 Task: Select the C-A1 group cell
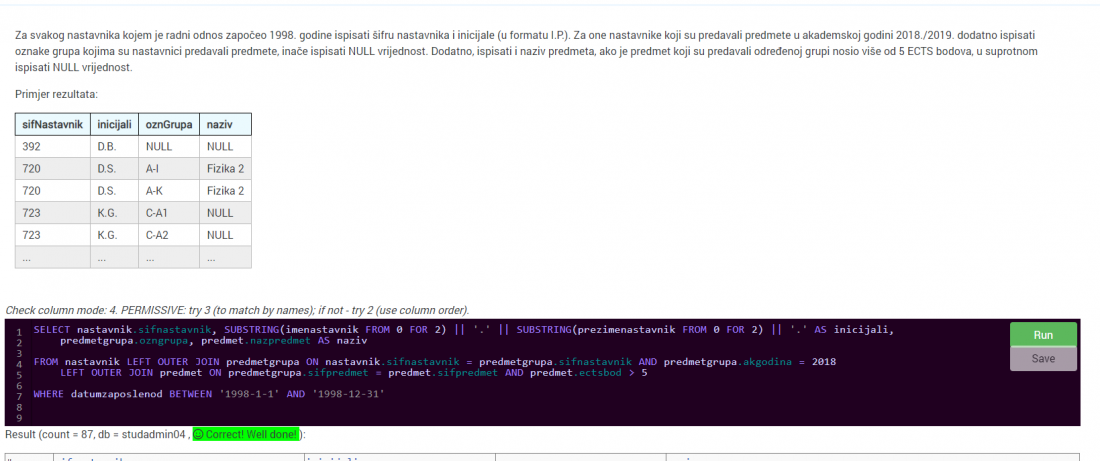tap(168, 213)
